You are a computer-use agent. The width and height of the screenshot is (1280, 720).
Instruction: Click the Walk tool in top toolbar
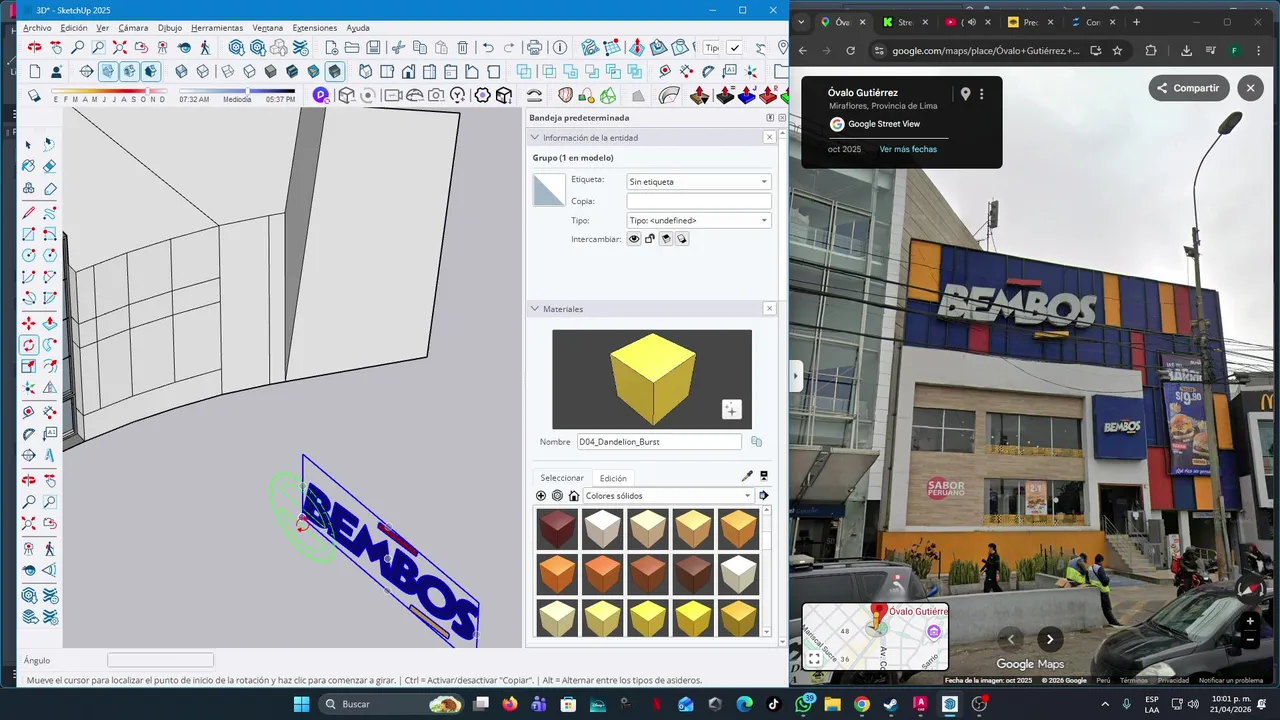tap(205, 47)
